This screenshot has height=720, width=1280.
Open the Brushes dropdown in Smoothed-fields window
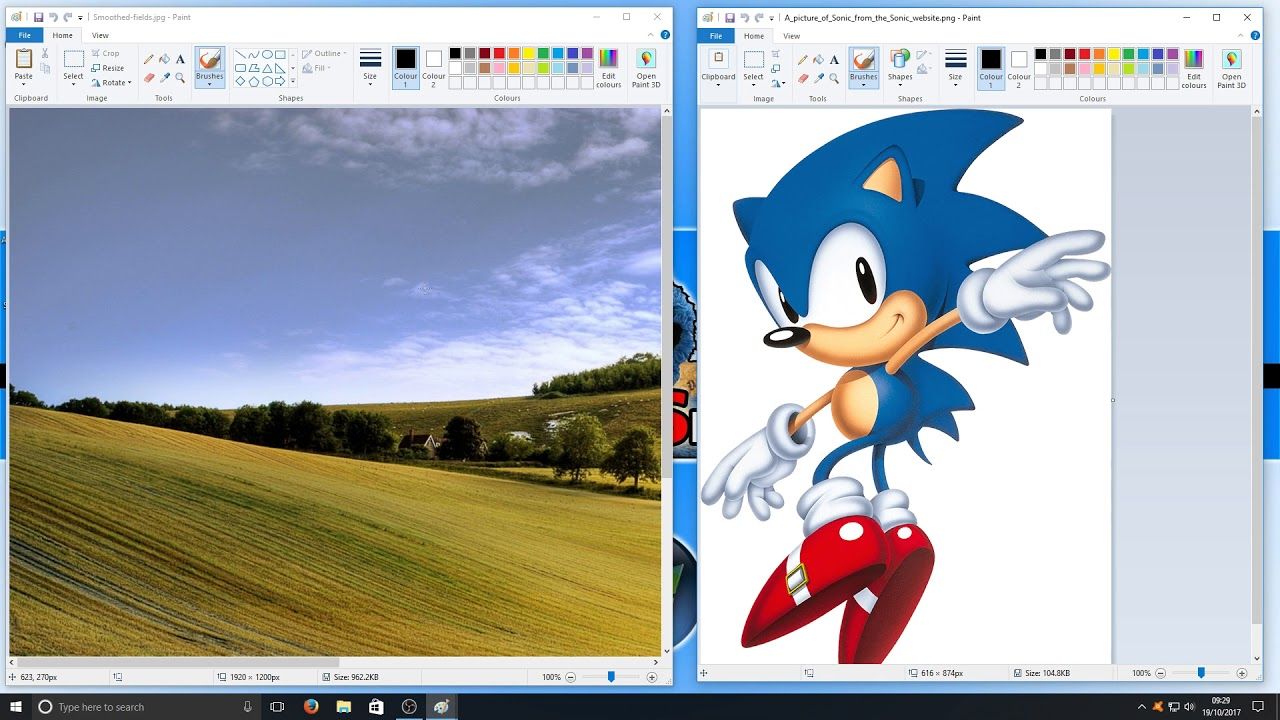(209, 79)
